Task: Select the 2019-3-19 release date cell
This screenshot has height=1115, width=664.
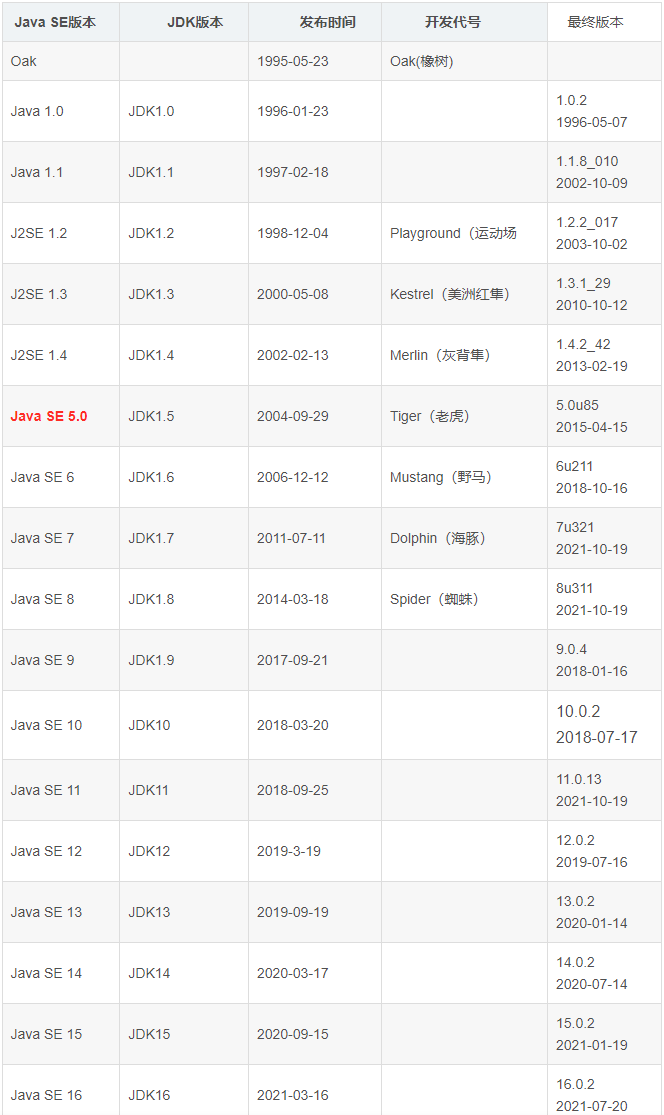Action: click(x=289, y=851)
